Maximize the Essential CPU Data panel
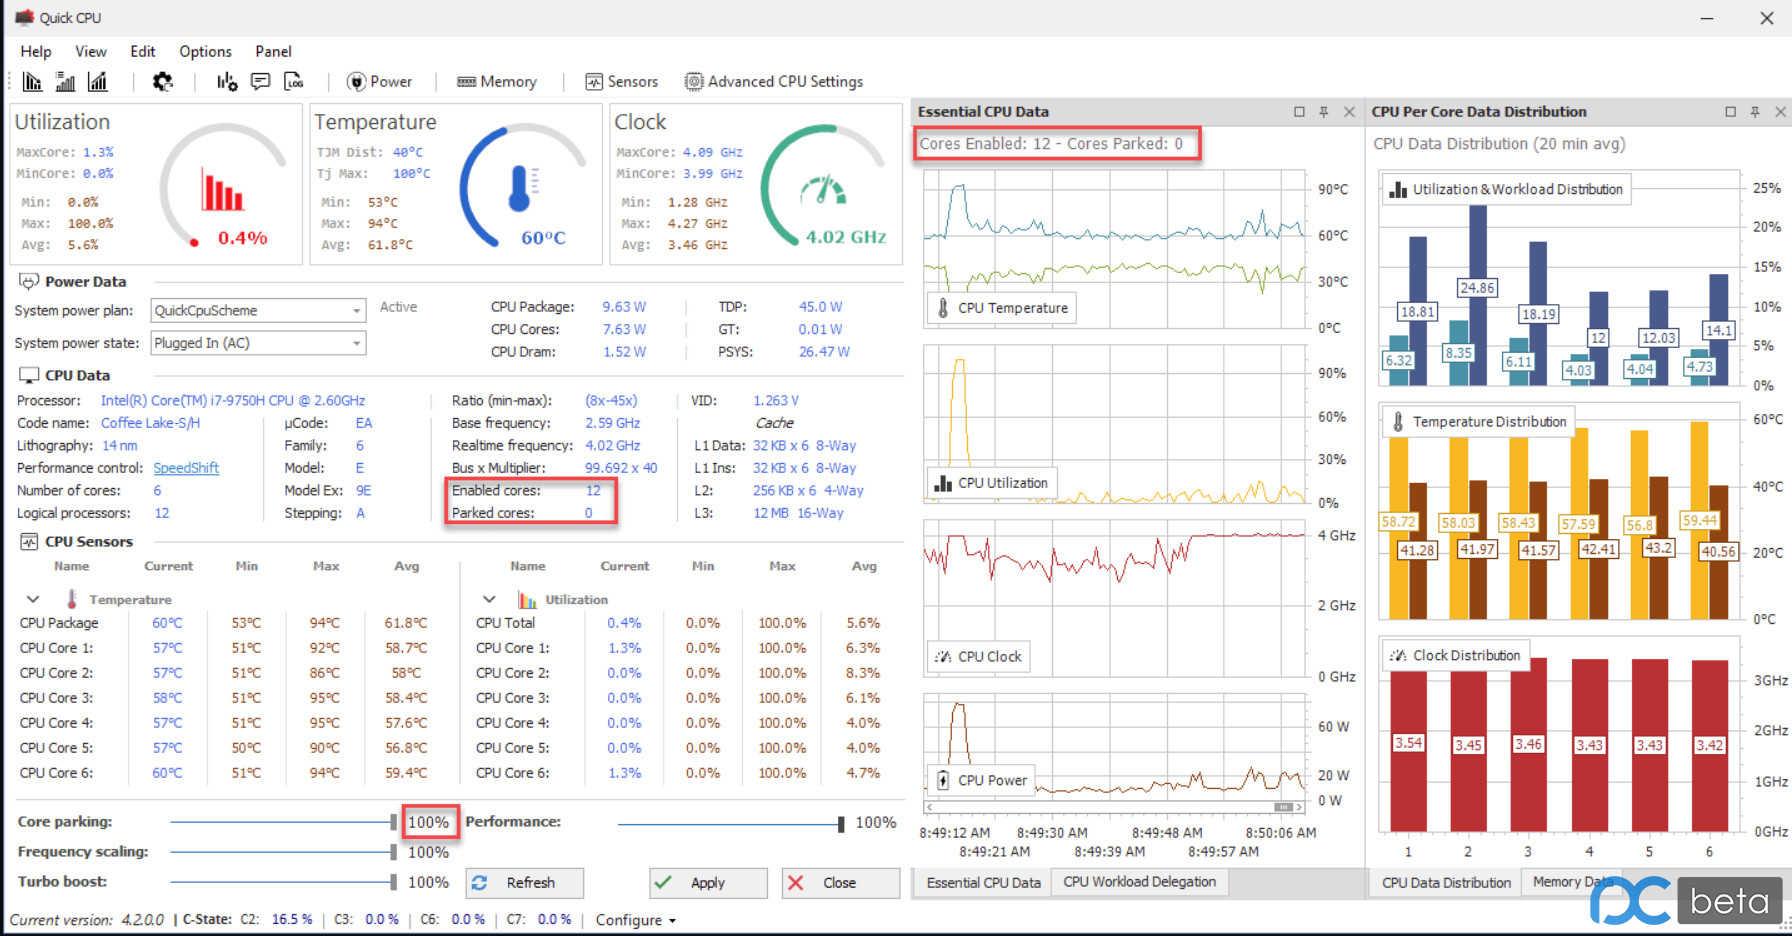This screenshot has width=1792, height=936. coord(1299,112)
